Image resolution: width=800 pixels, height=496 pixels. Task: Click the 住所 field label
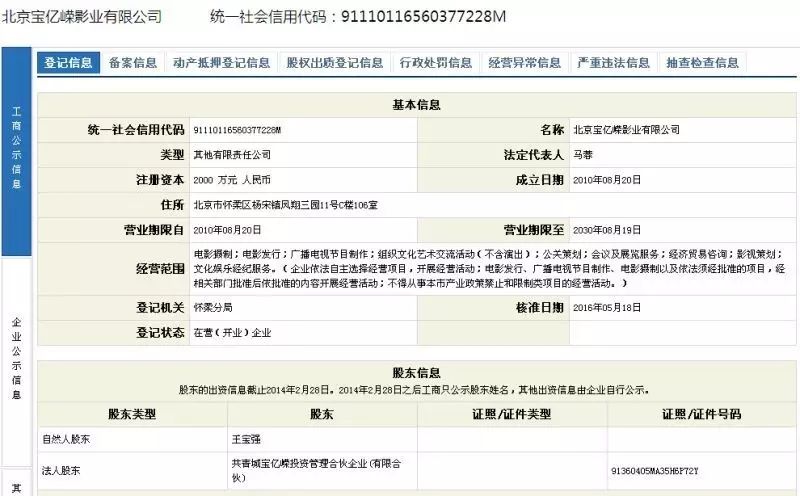click(x=172, y=205)
